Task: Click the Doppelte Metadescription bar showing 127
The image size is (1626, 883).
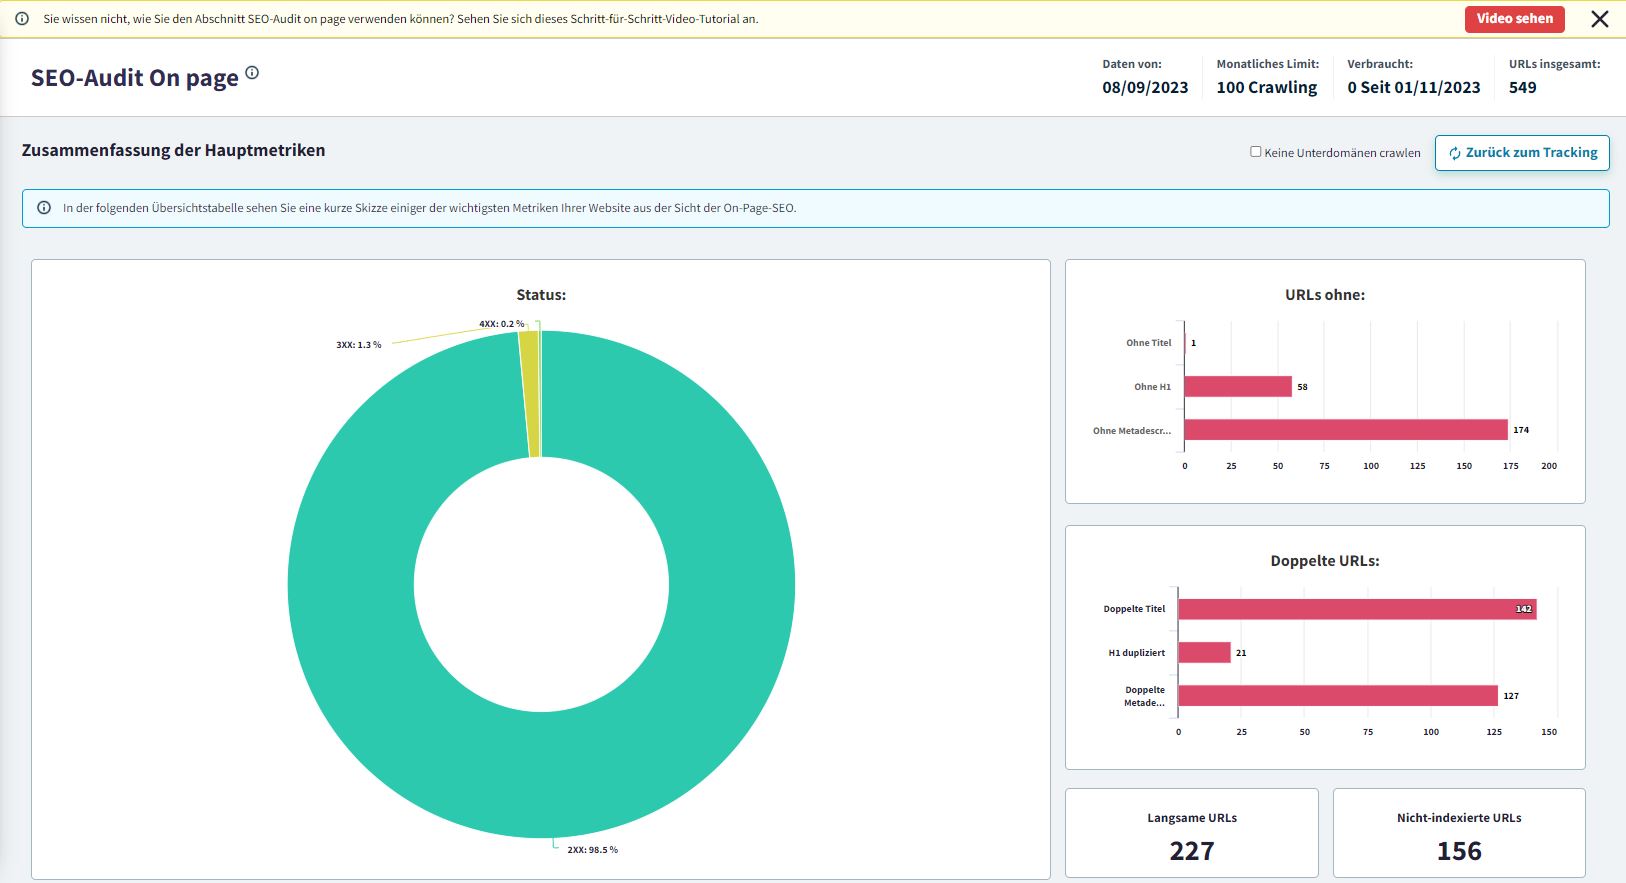Action: 1337,696
